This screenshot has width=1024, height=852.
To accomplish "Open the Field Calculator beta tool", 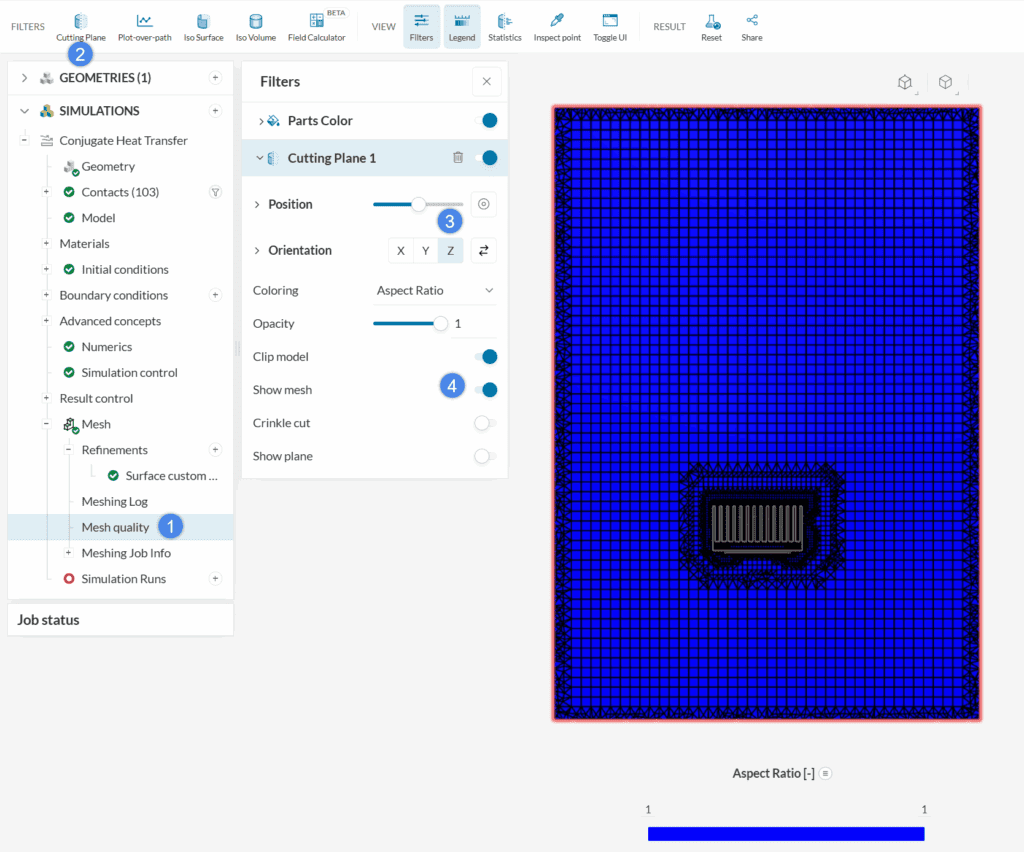I will coord(316,25).
